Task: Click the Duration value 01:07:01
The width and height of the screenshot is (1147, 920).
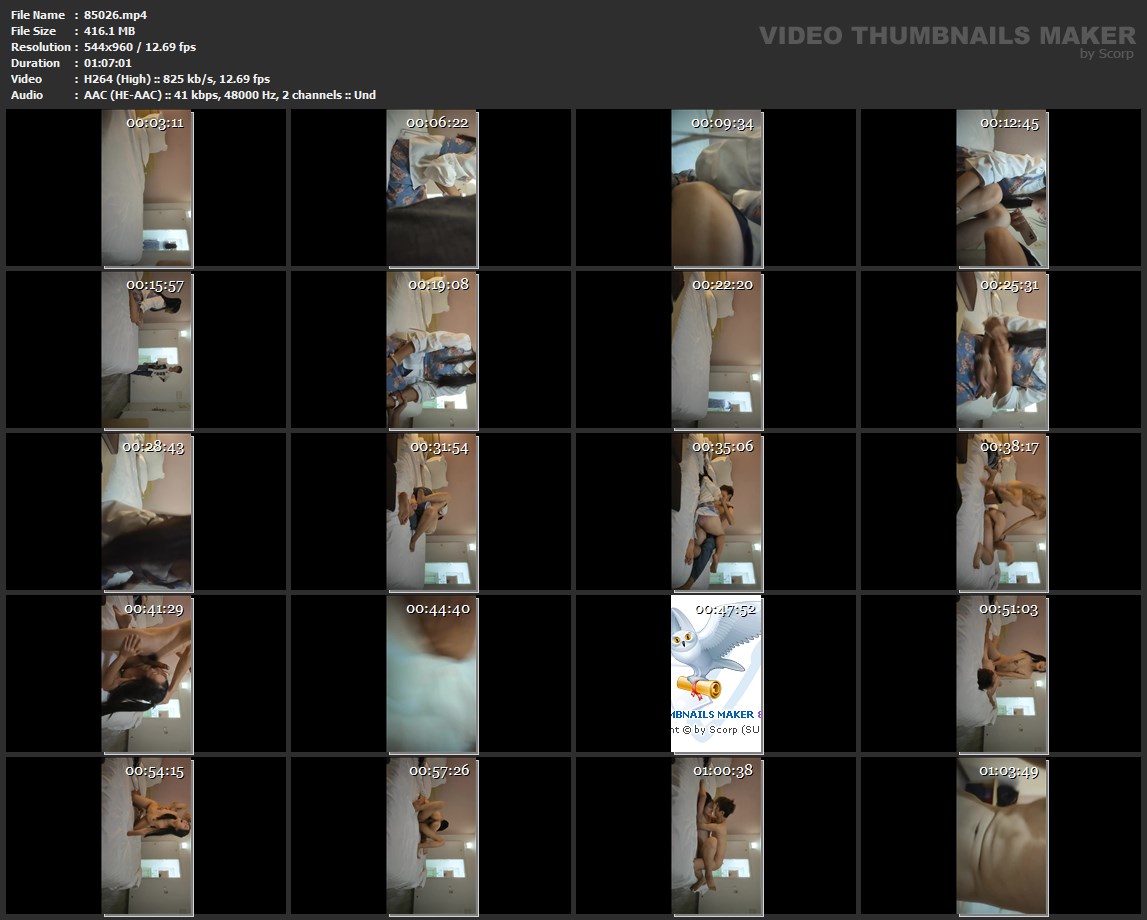Action: [x=108, y=63]
